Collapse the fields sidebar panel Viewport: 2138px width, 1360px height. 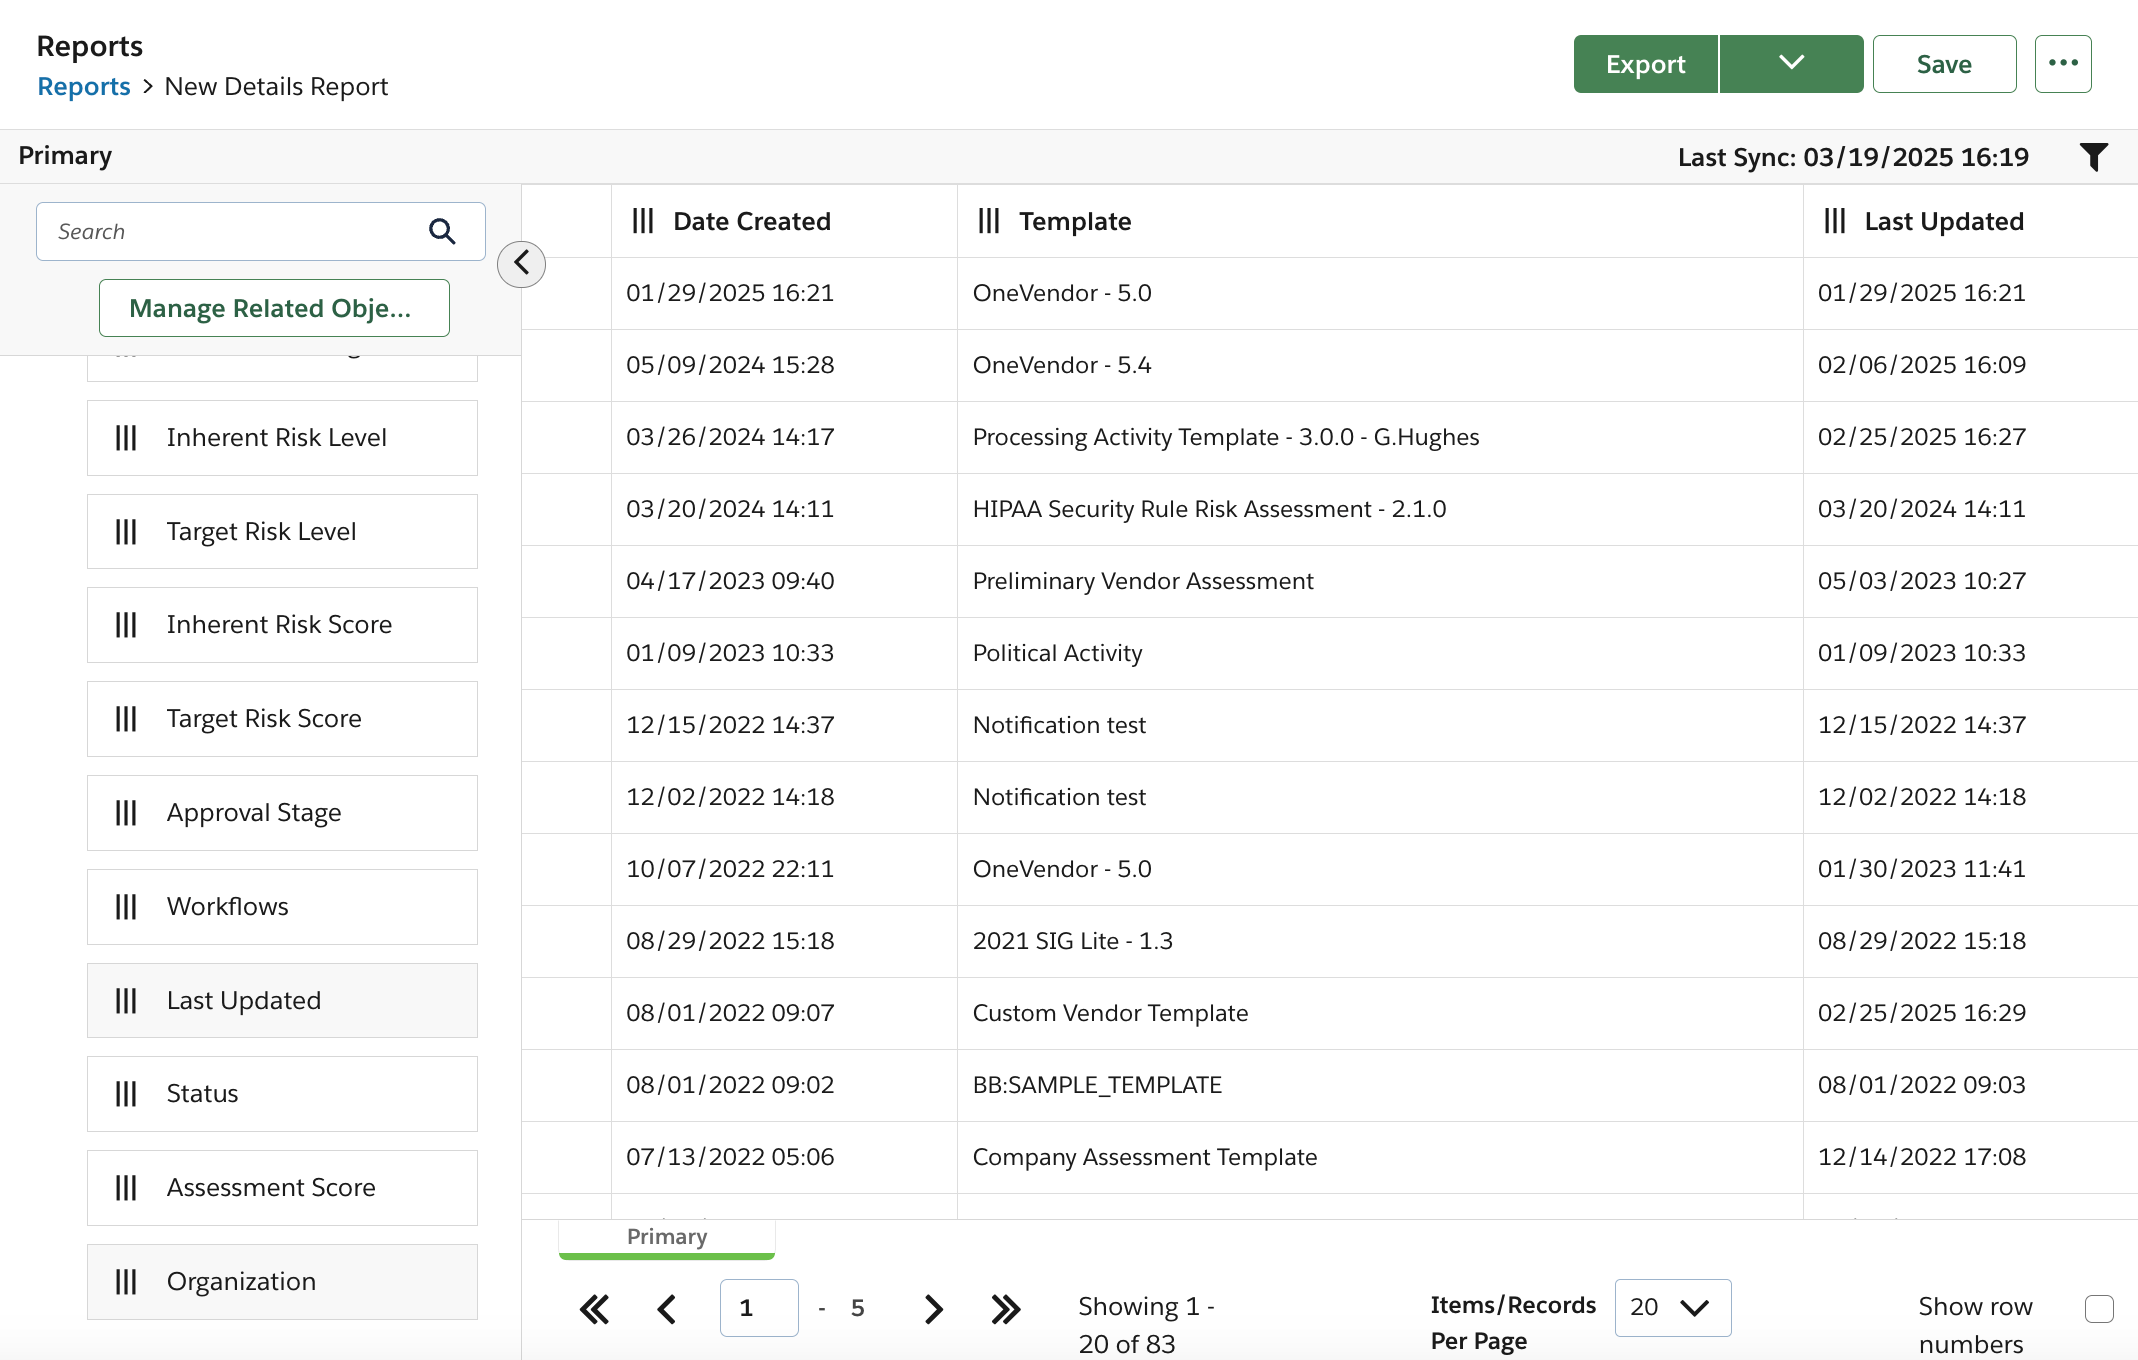[520, 262]
